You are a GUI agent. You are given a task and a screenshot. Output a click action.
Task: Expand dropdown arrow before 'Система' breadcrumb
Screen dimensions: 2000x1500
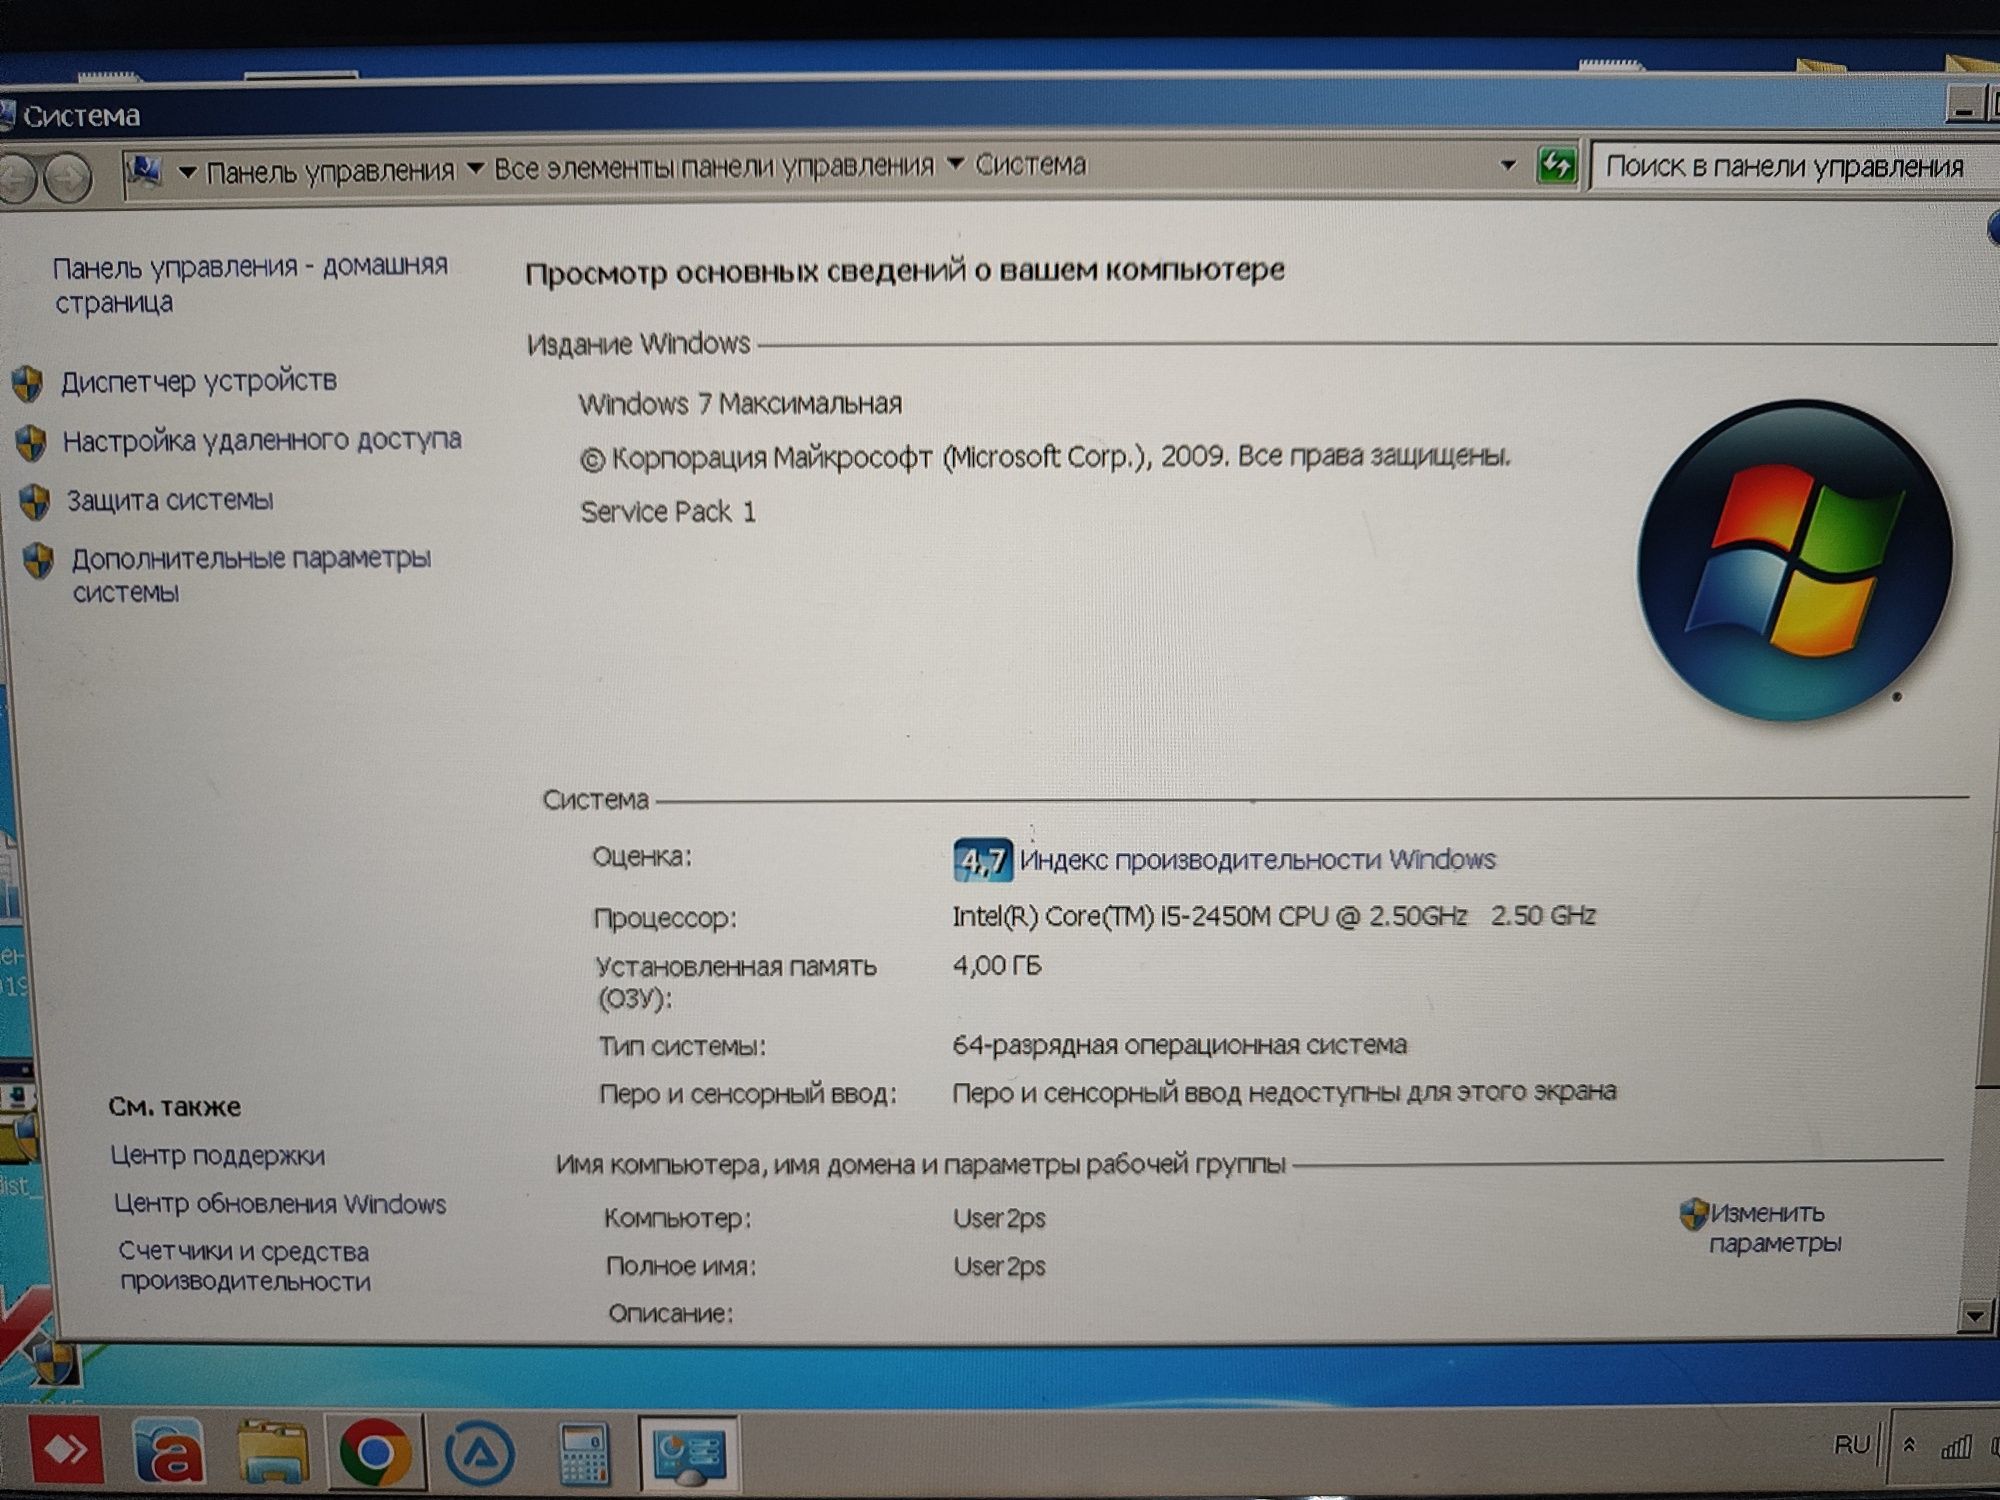(x=955, y=163)
